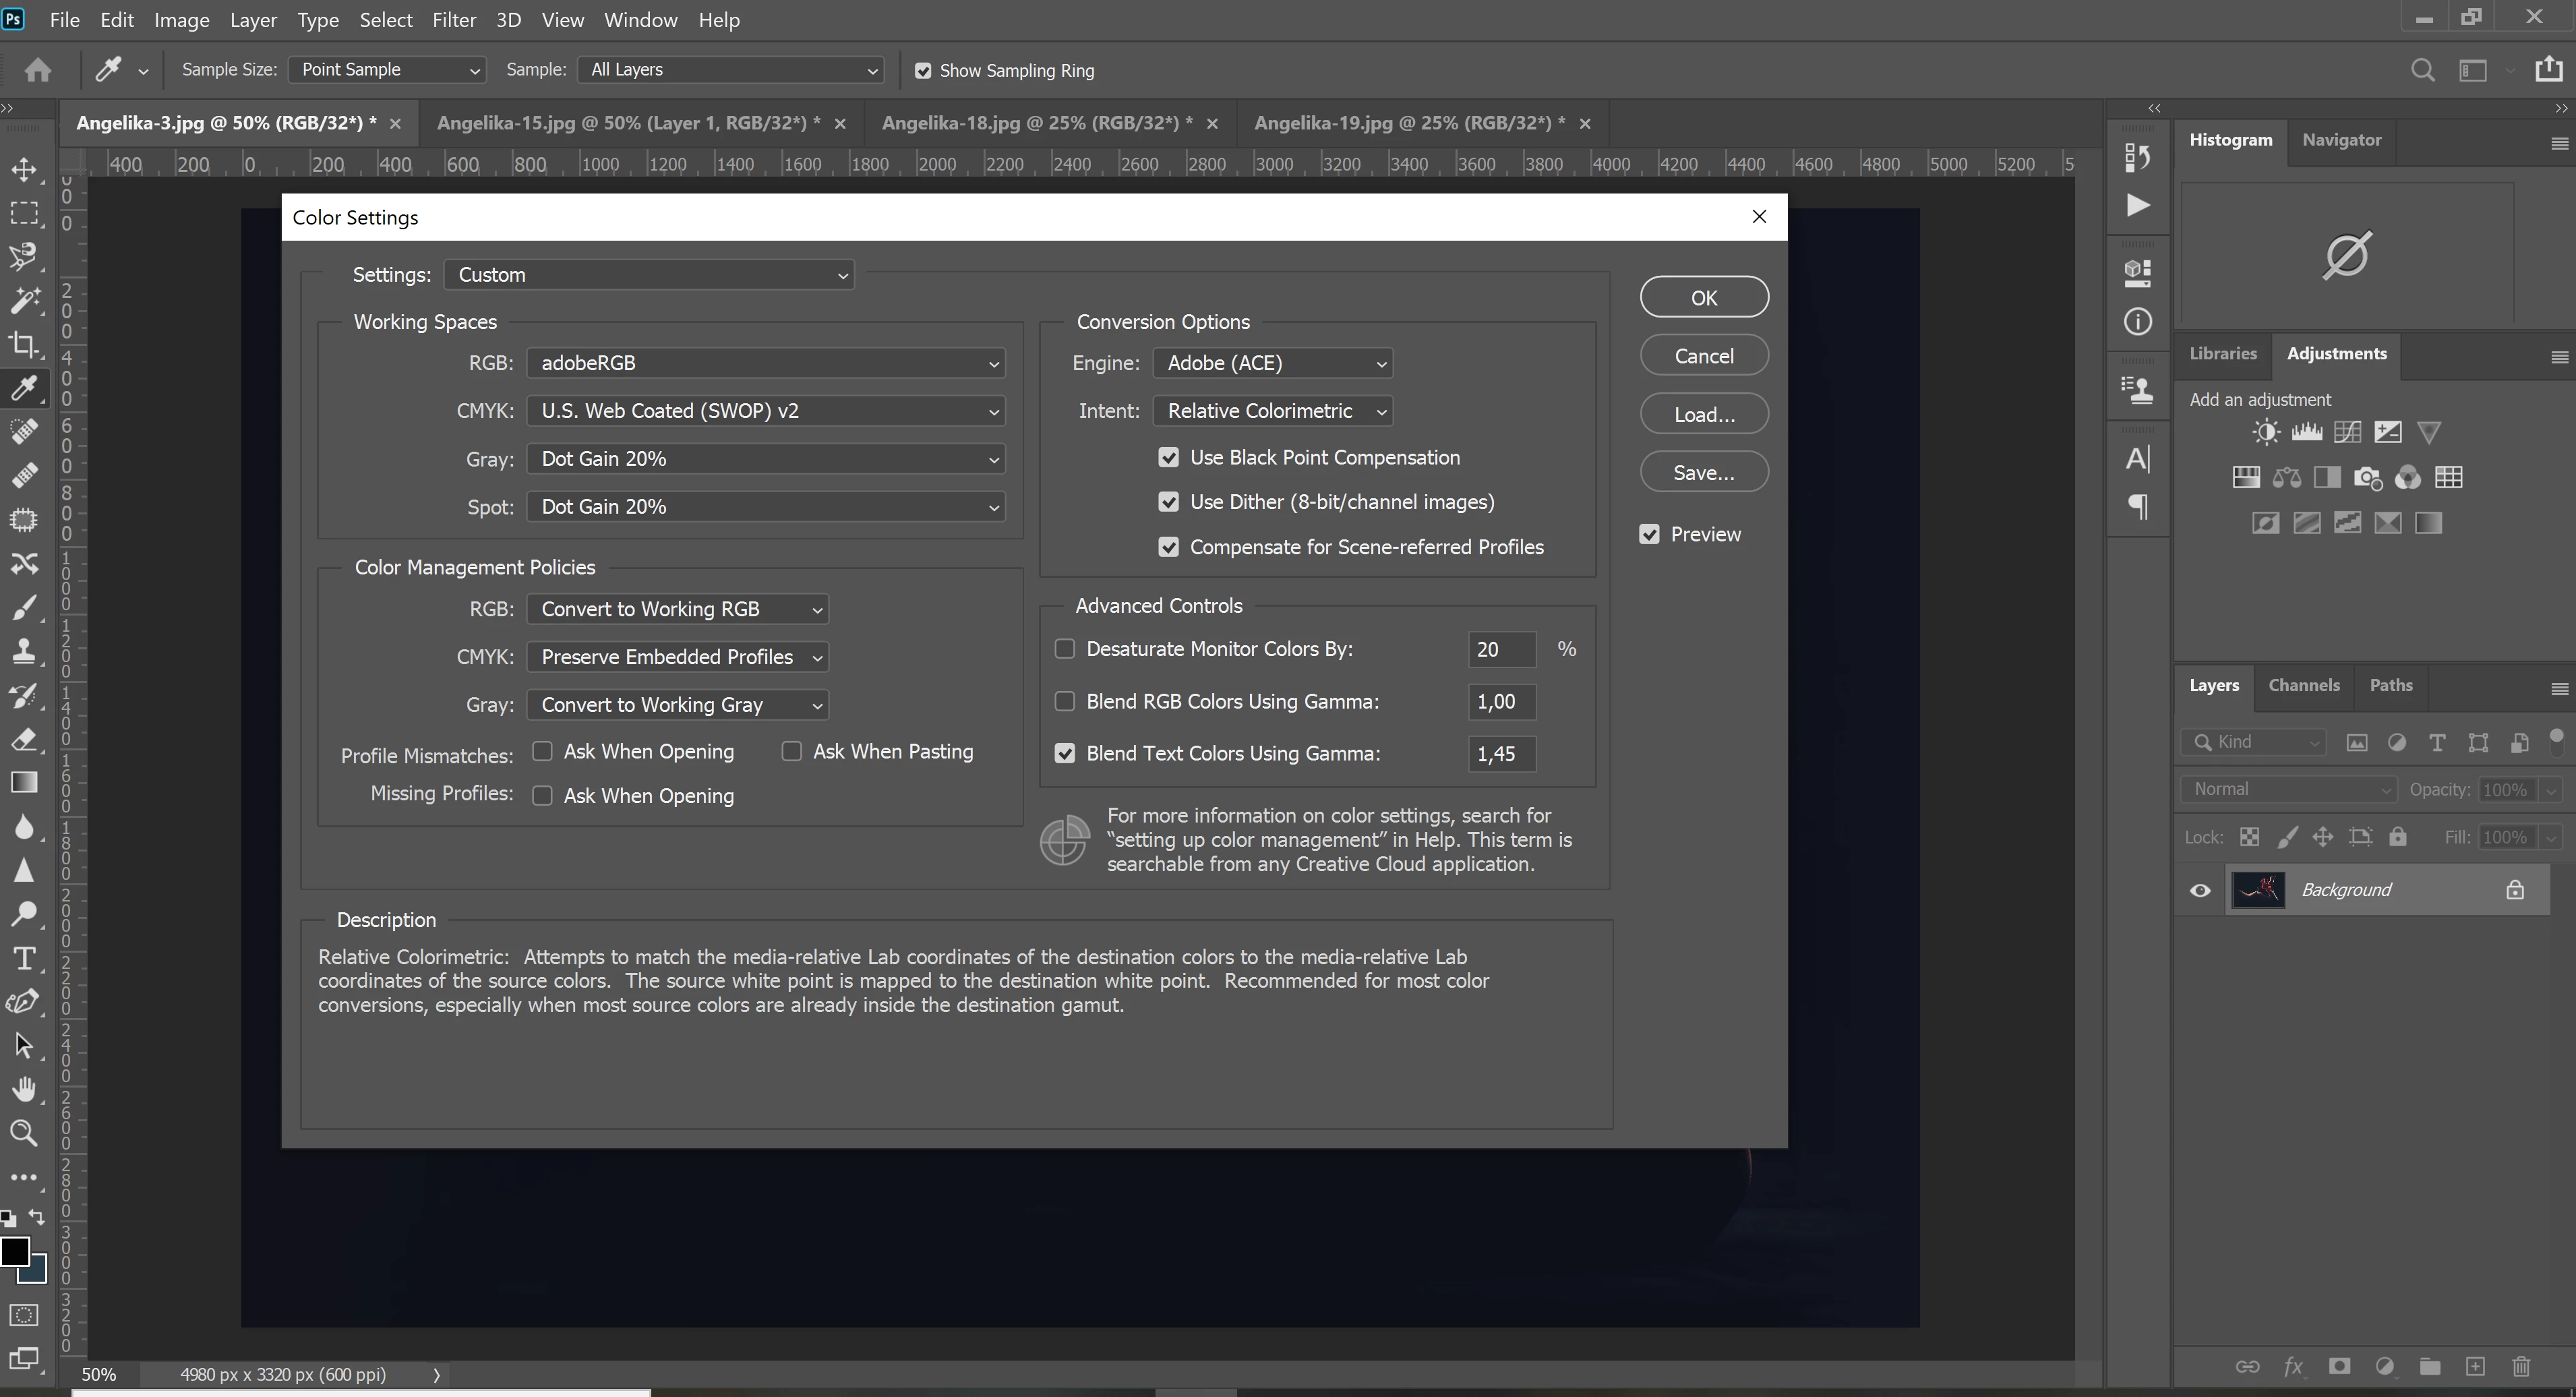The image size is (2576, 1397).
Task: Uncheck Use Black Point Compensation
Action: click(x=1168, y=457)
